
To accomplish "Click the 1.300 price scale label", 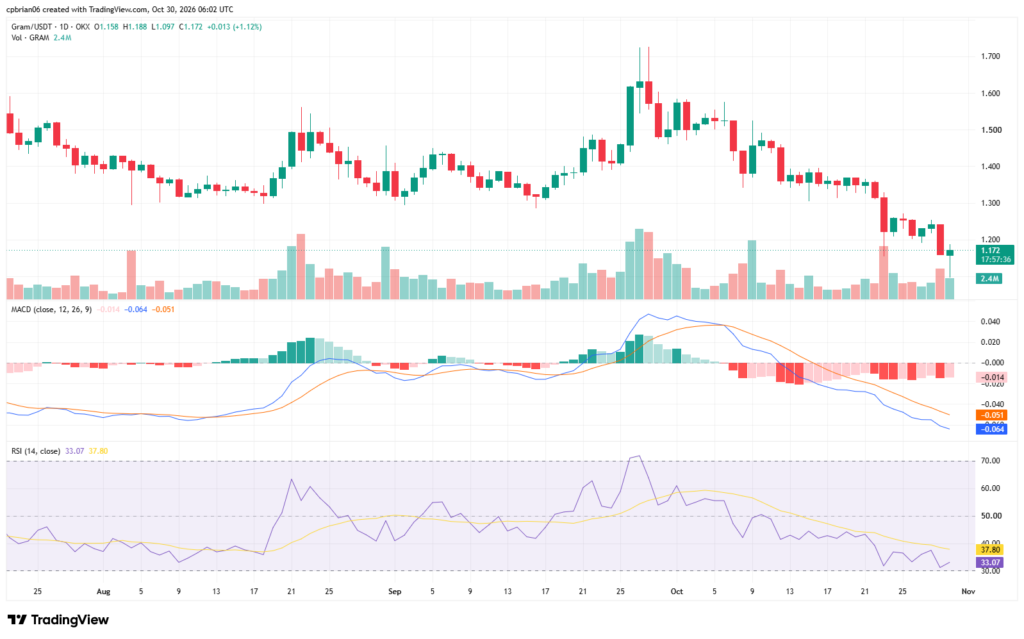I will pyautogui.click(x=991, y=203).
